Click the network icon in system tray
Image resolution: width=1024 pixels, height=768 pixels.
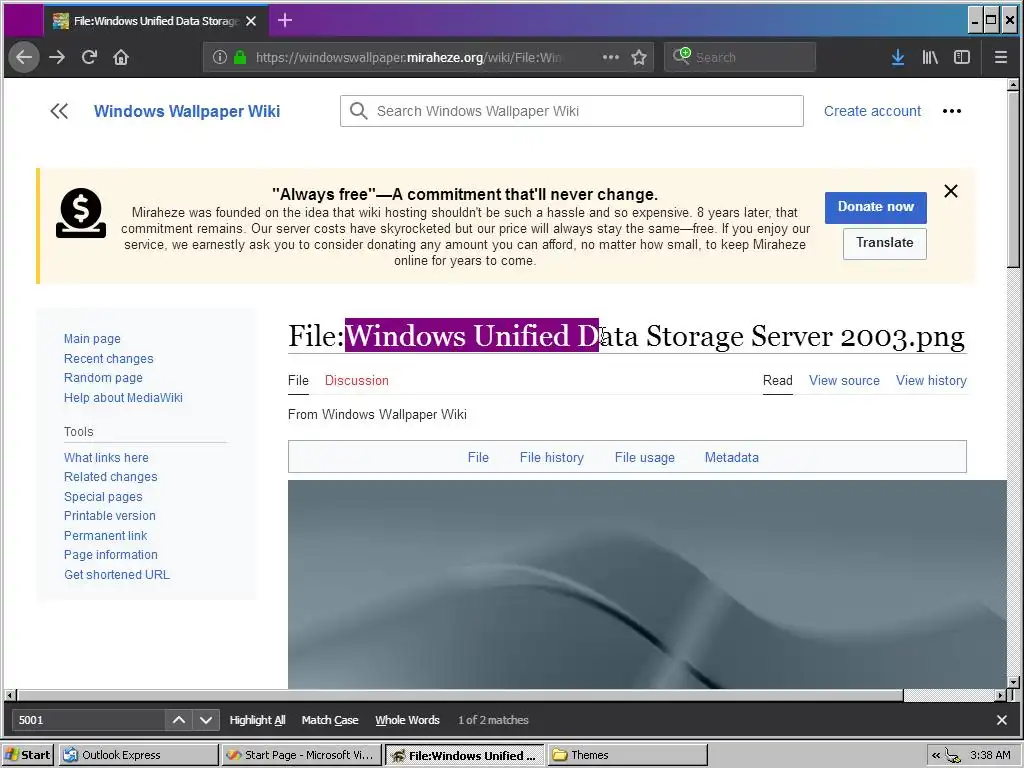pyautogui.click(x=953, y=756)
